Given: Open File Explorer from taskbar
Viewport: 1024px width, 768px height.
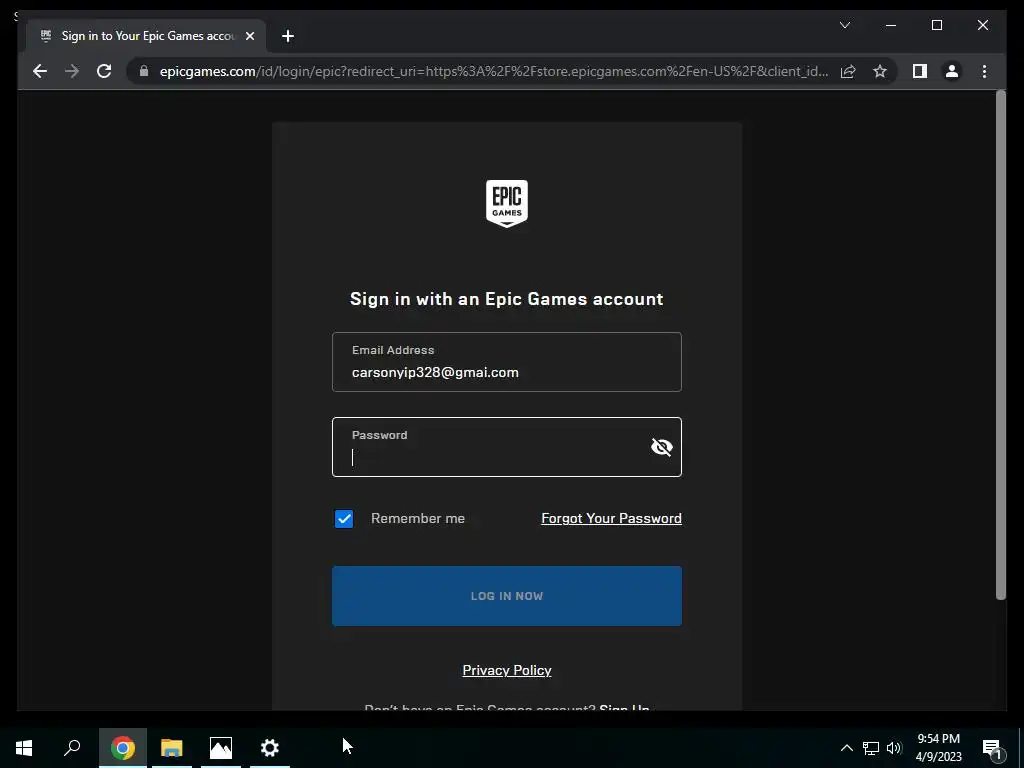Looking at the screenshot, I should click(x=172, y=748).
